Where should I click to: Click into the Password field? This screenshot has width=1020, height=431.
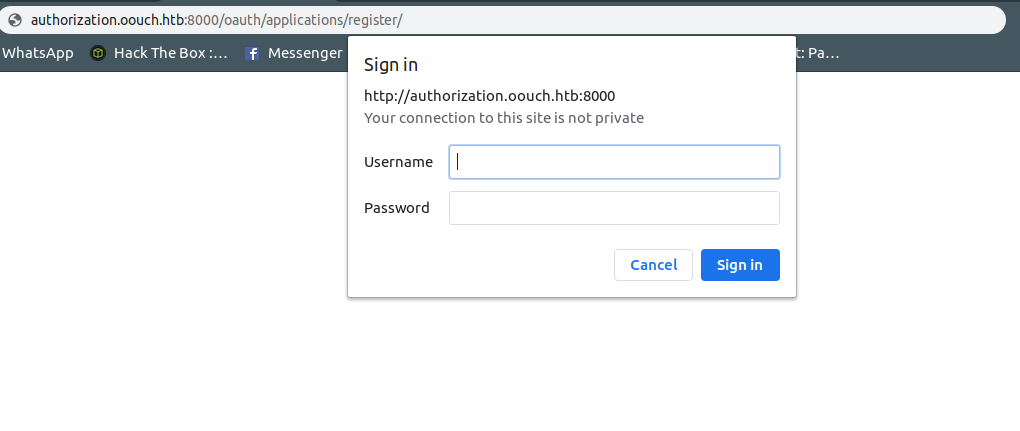(x=614, y=208)
